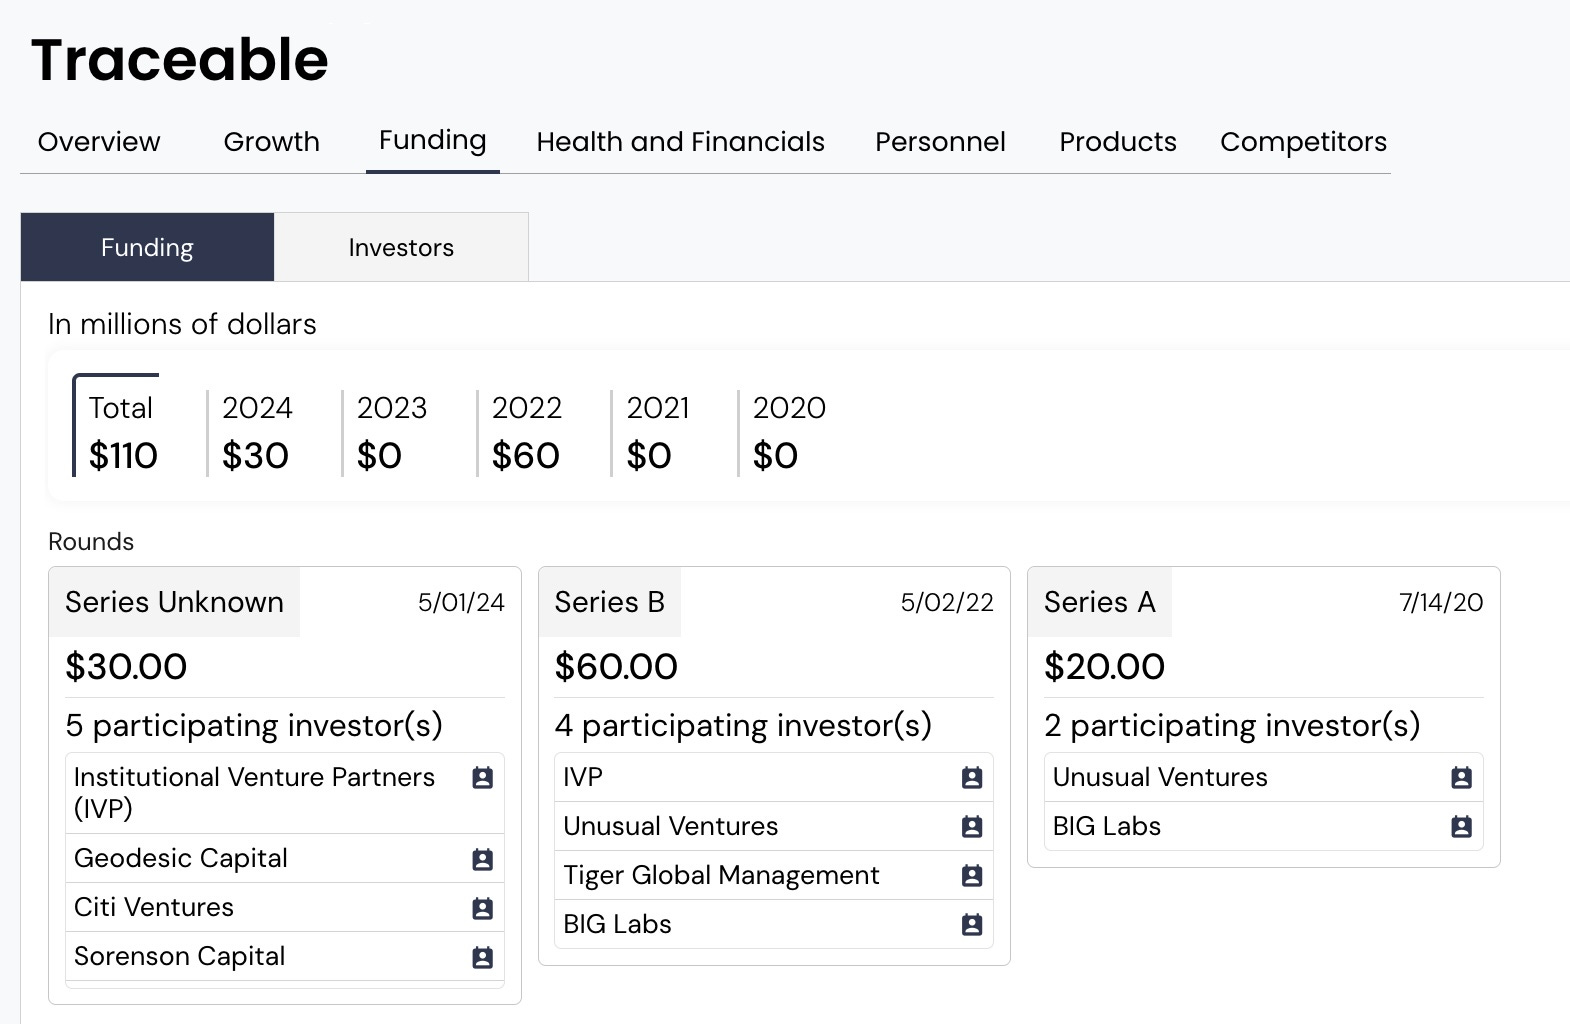Switch to the Overview tab
Image resolution: width=1570 pixels, height=1024 pixels.
99,142
